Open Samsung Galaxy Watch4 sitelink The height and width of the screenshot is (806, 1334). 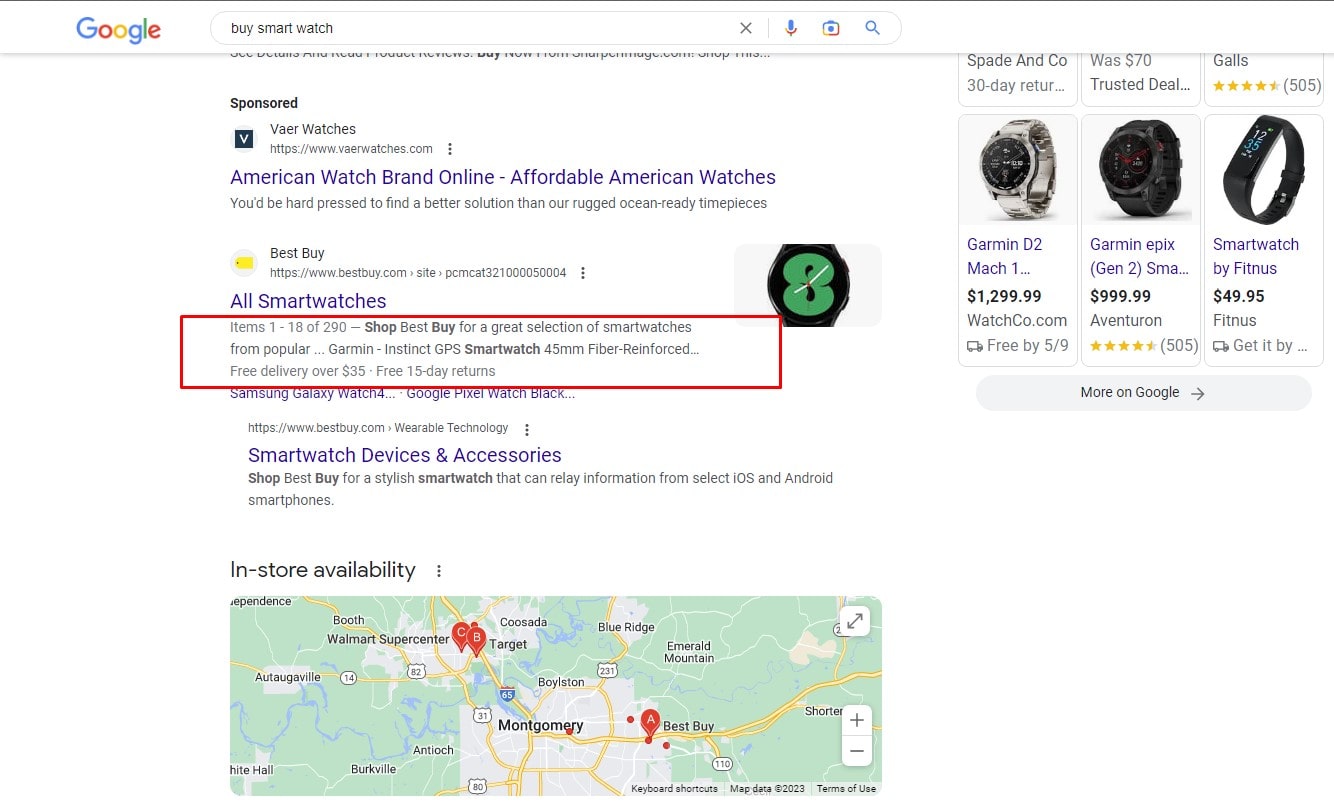312,393
